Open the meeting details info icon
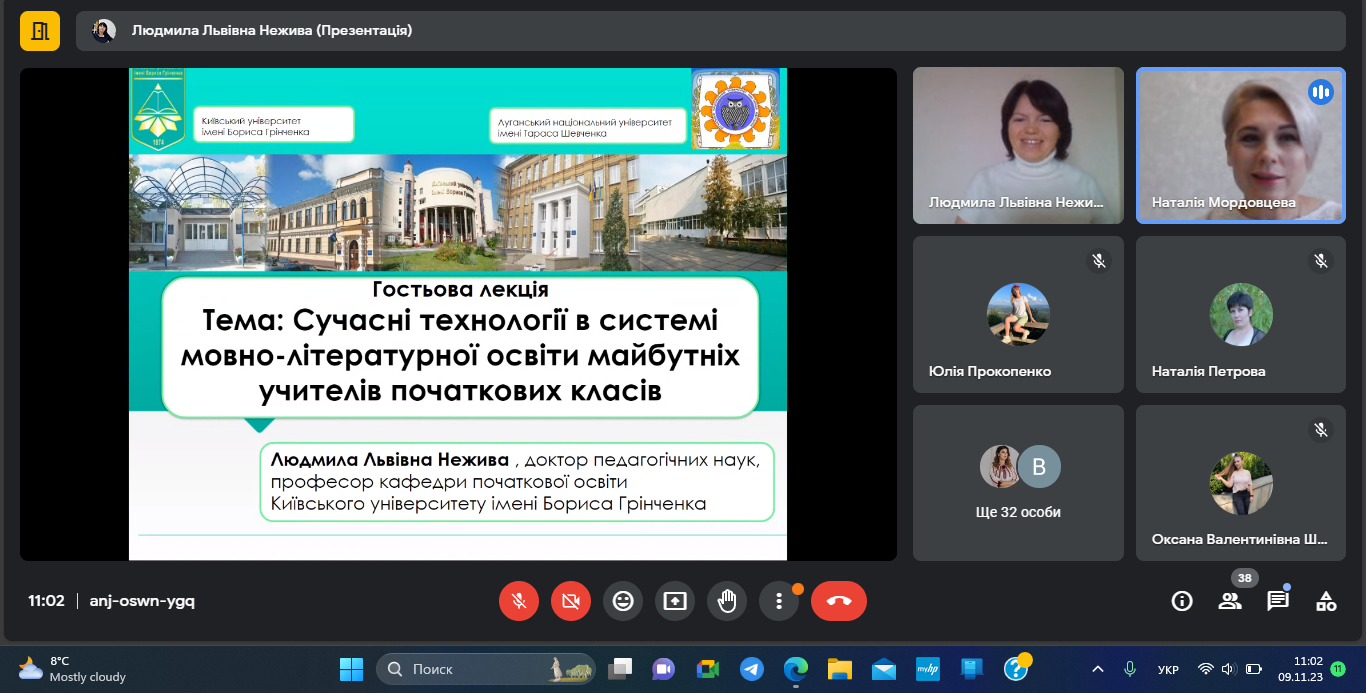The height and width of the screenshot is (693, 1366). point(1182,601)
